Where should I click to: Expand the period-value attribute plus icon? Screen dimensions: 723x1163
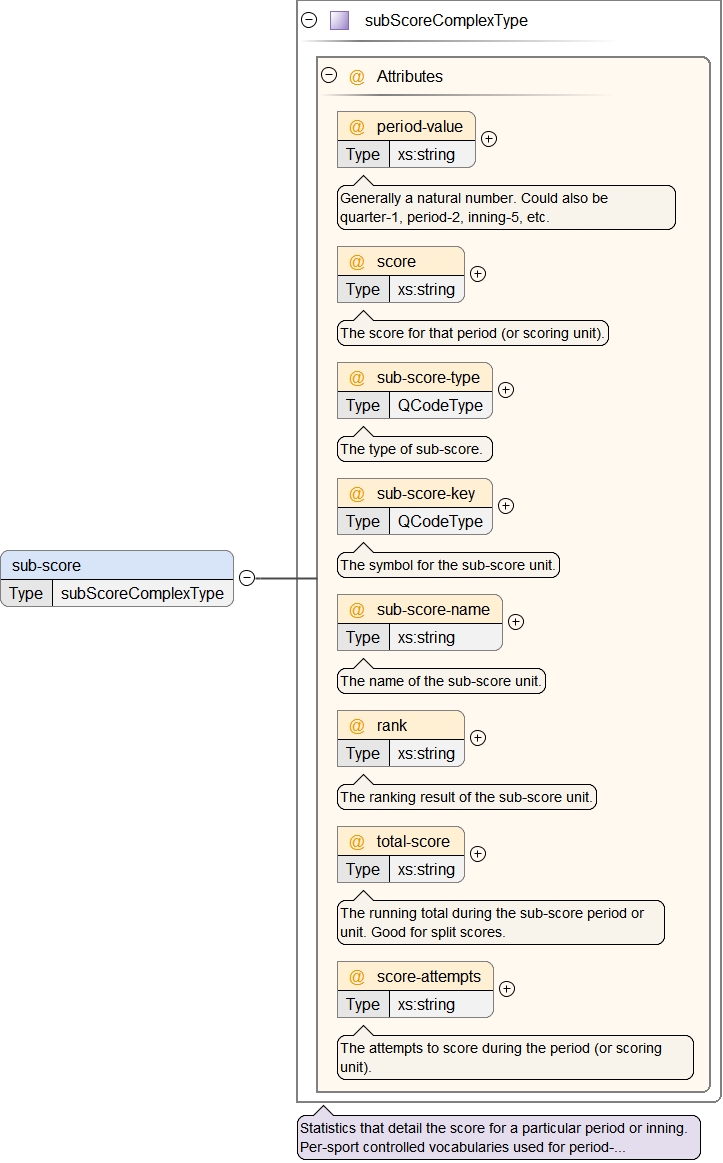click(x=489, y=139)
